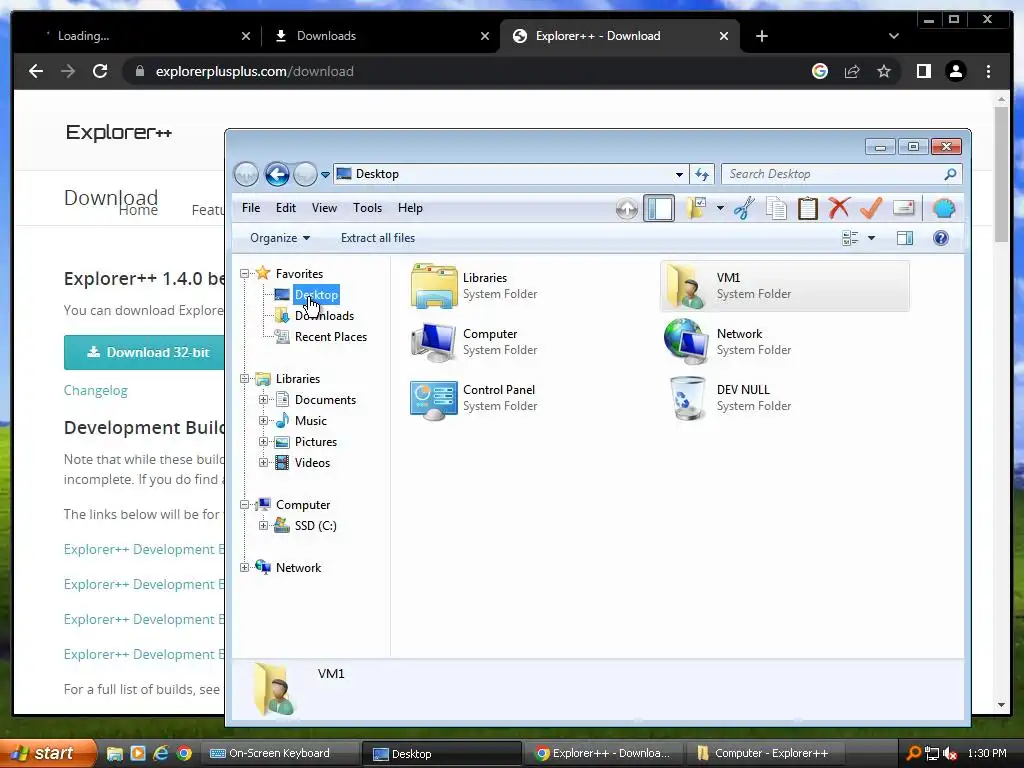The image size is (1024, 768).
Task: Open a new browser tab
Action: coord(761,36)
